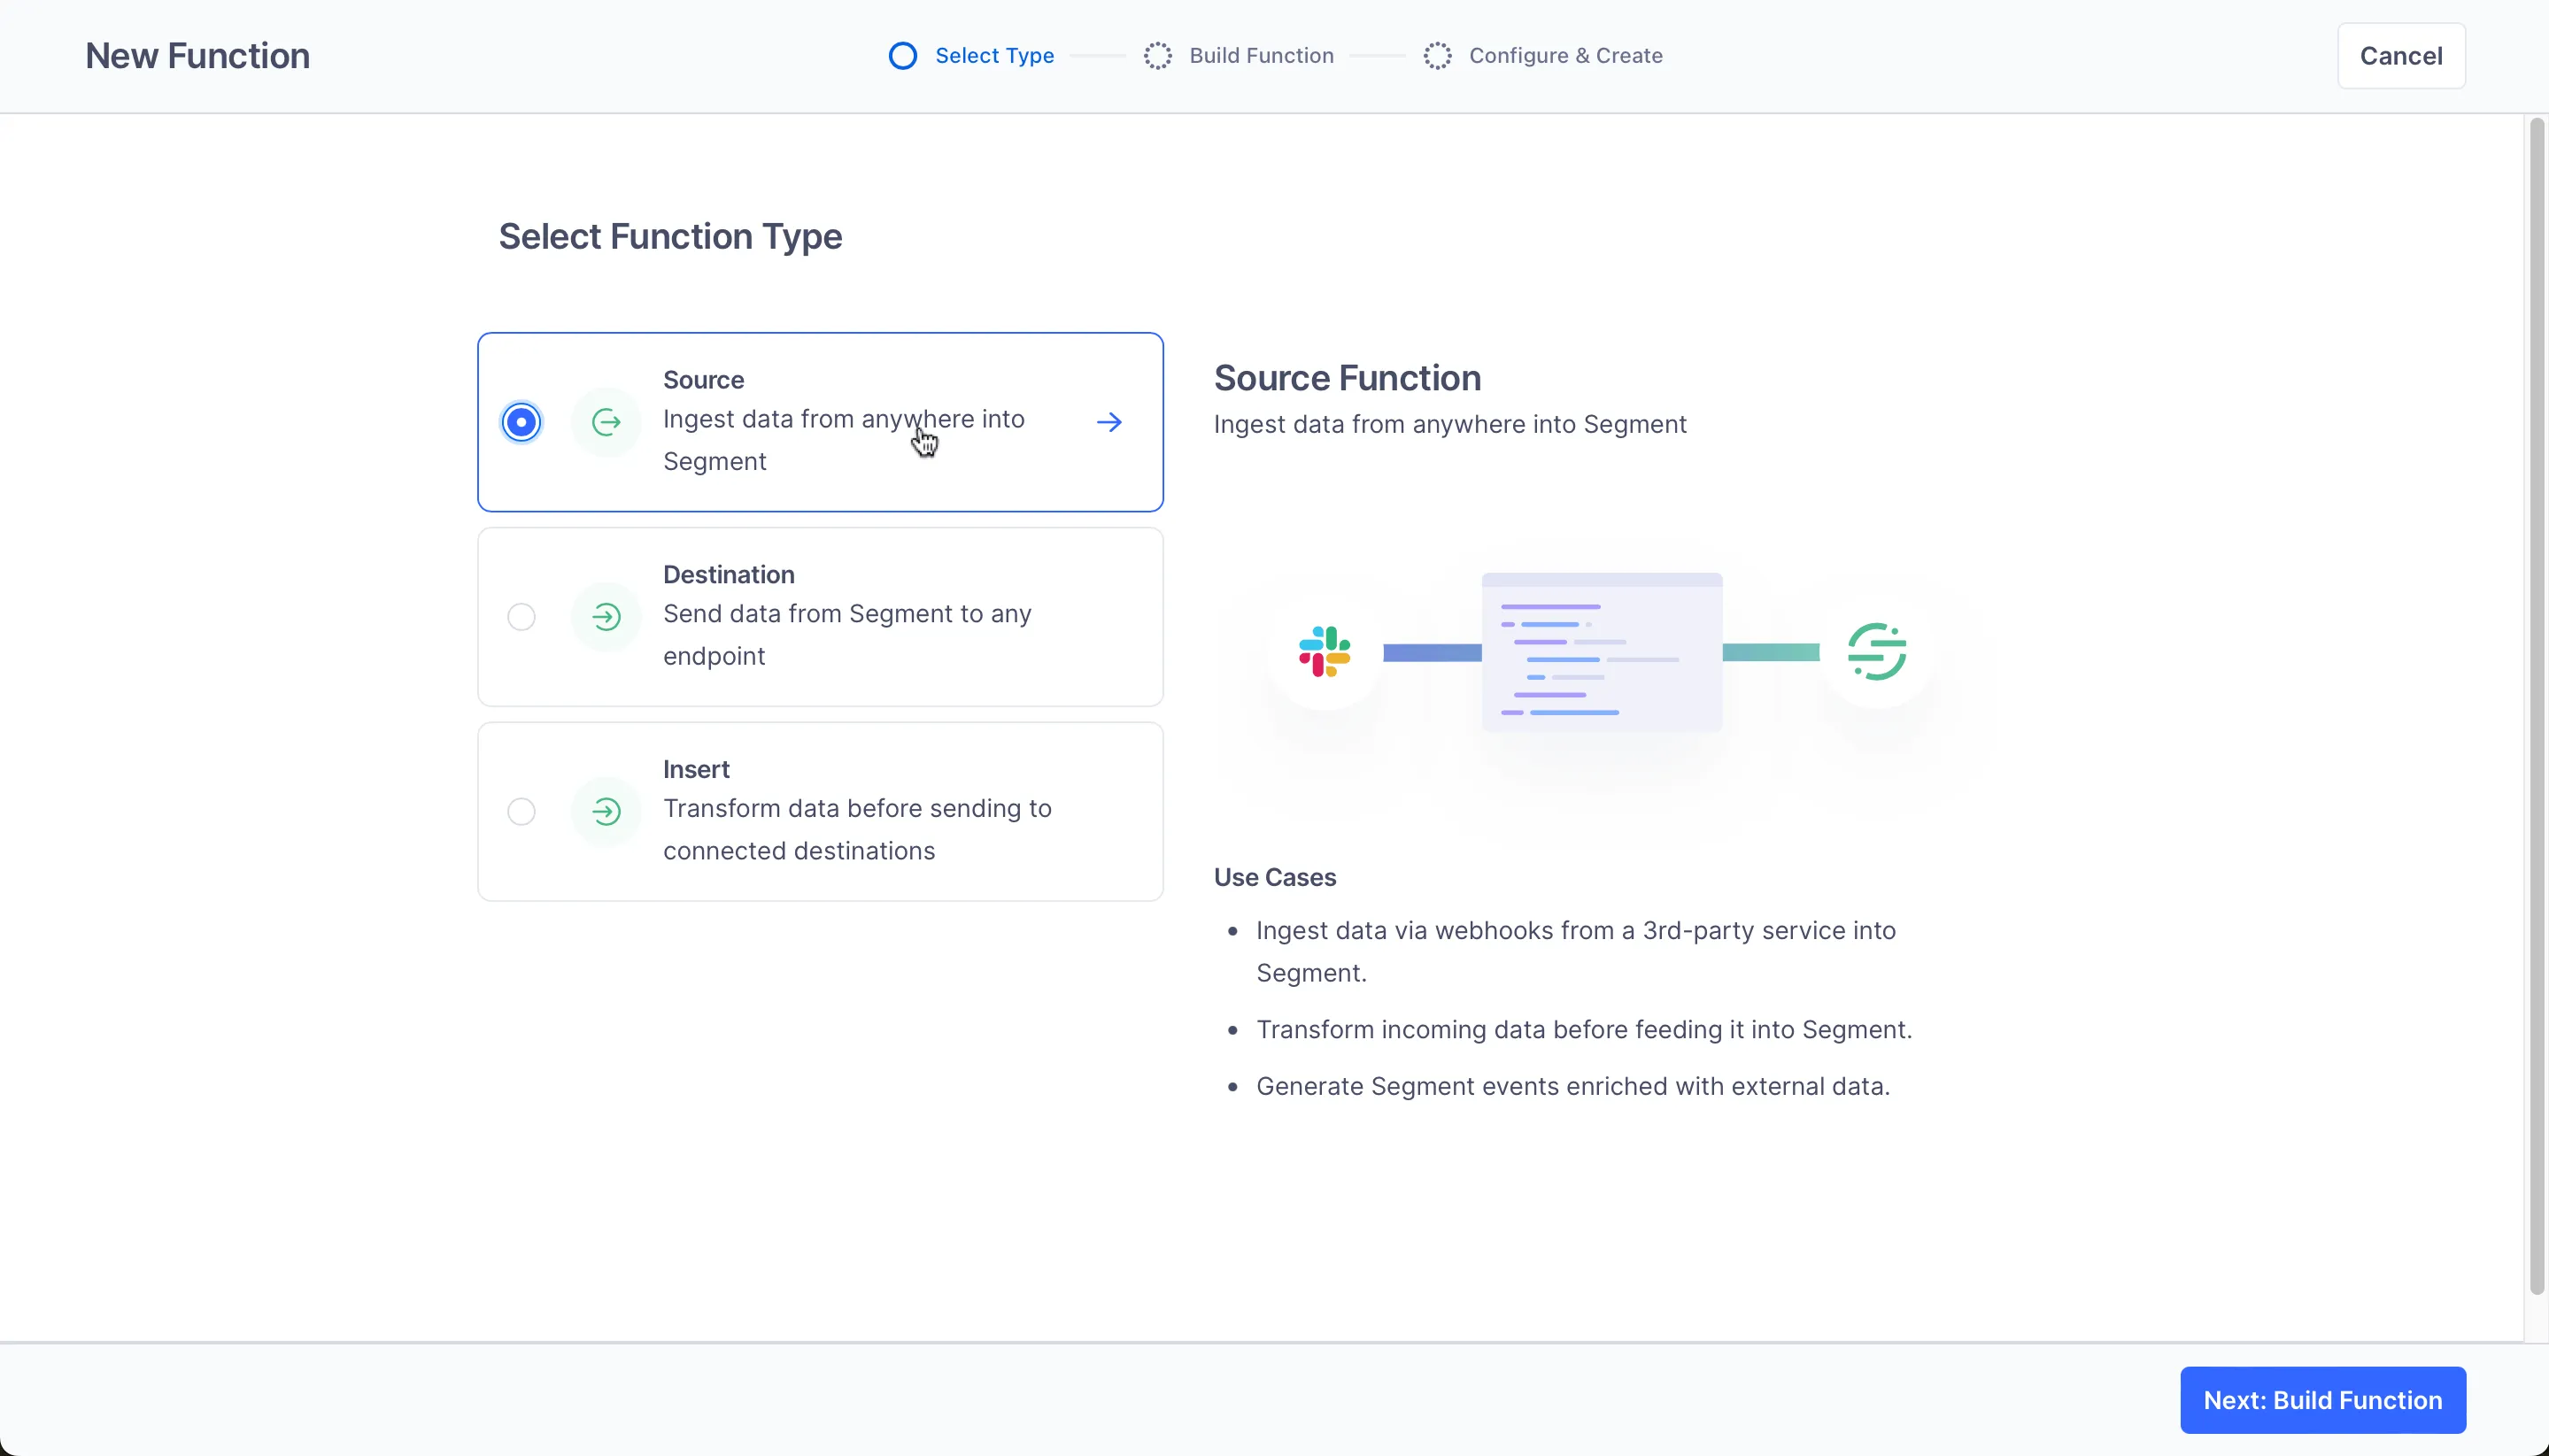Click the vertical page scrollbar

(2536, 700)
